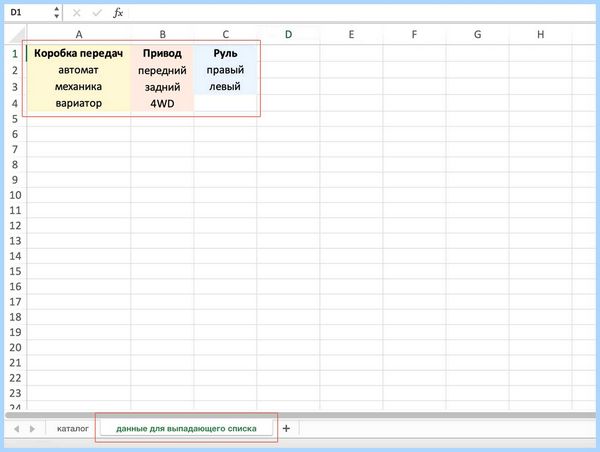Select row 1 header
The height and width of the screenshot is (452, 600).
click(15, 54)
